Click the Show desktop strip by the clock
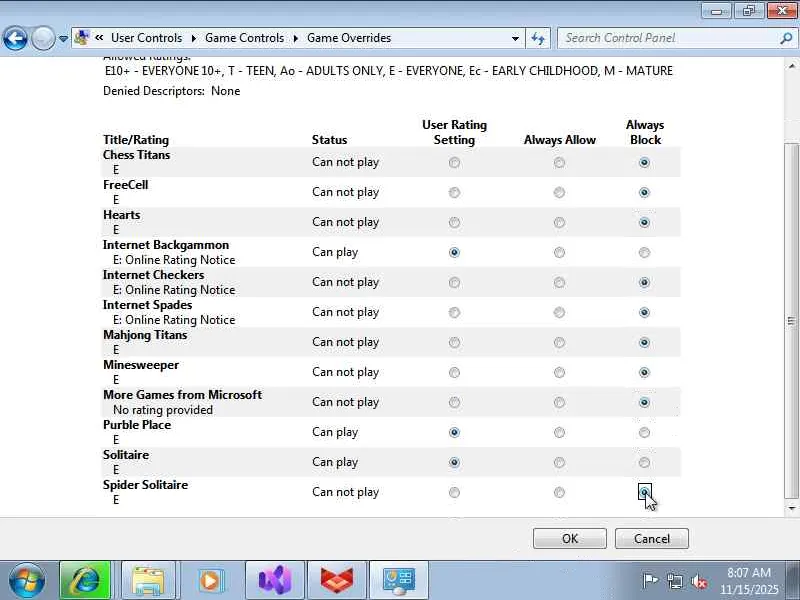Viewport: 800px width, 600px height. coord(793,581)
